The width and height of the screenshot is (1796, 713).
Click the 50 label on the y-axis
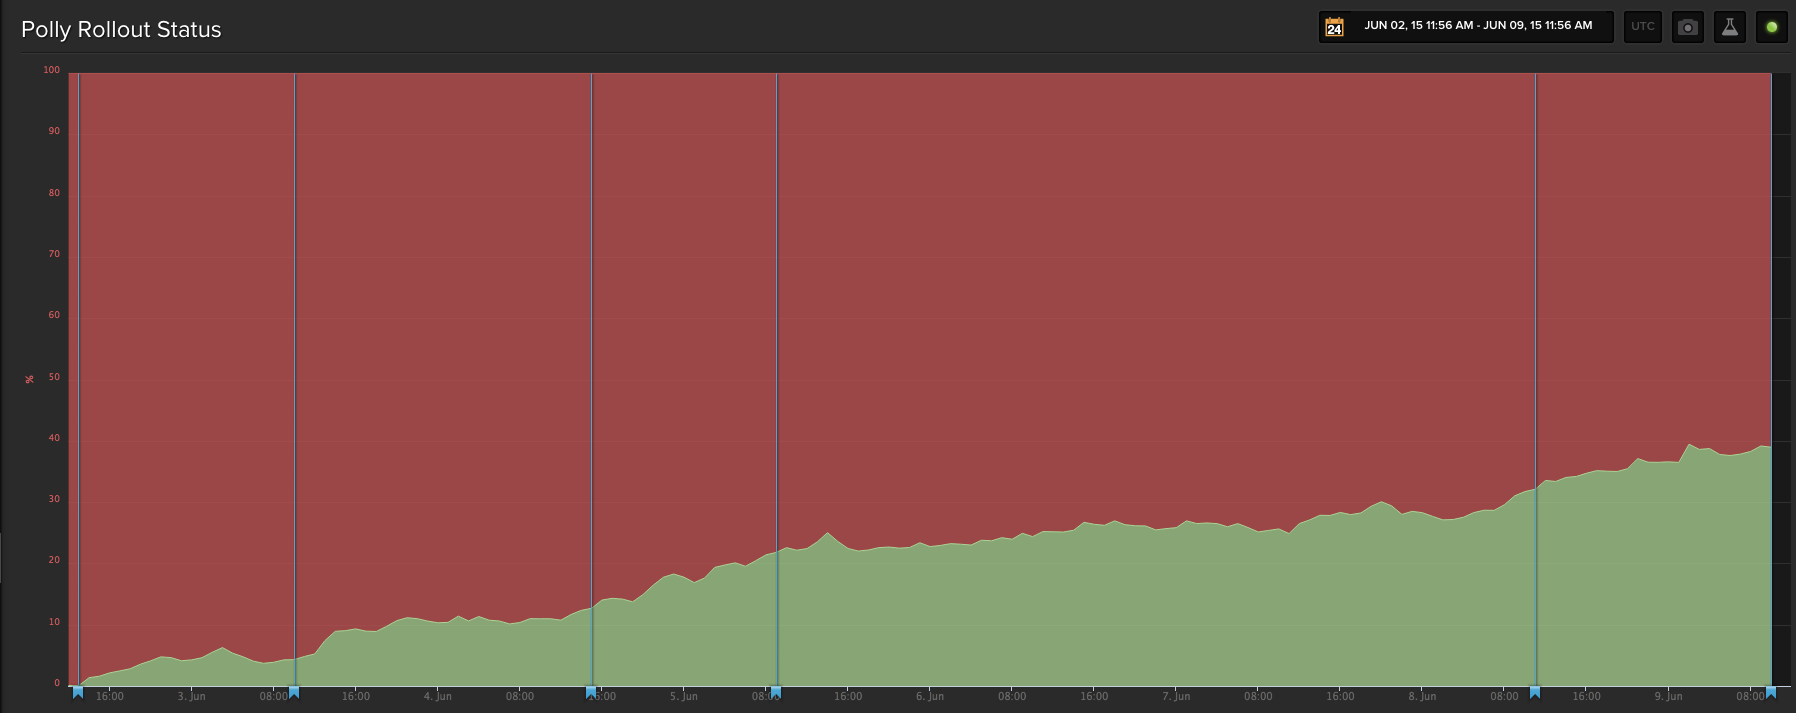[54, 377]
